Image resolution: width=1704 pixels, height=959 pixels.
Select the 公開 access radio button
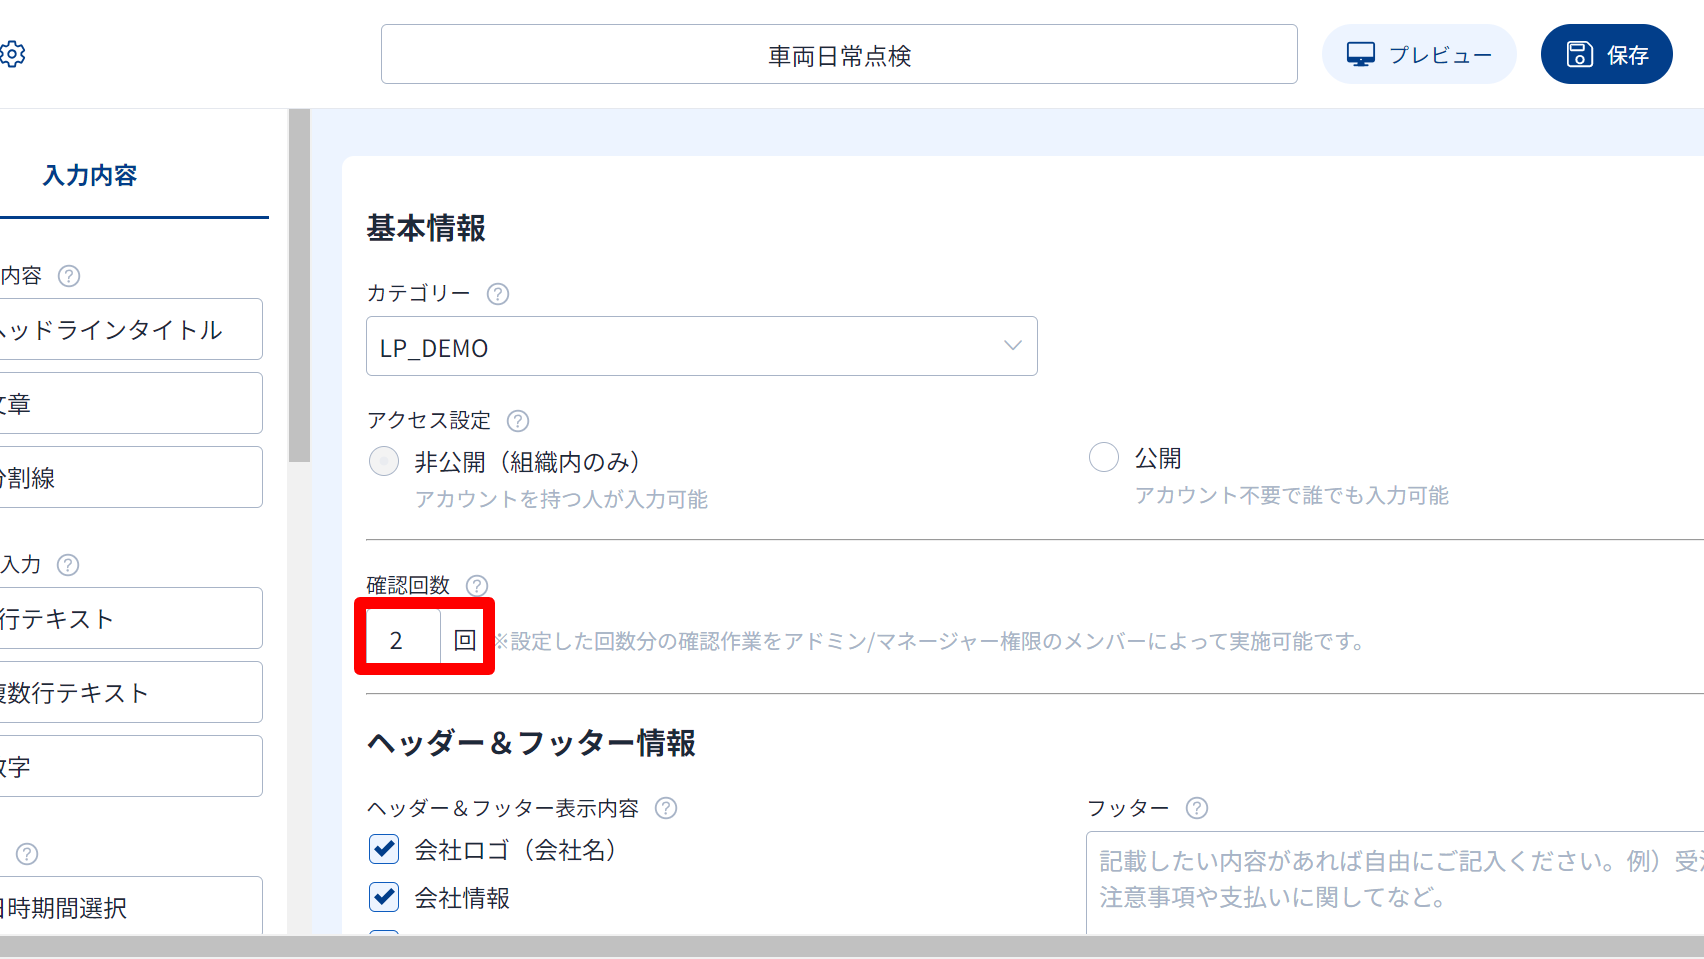[x=1103, y=458]
